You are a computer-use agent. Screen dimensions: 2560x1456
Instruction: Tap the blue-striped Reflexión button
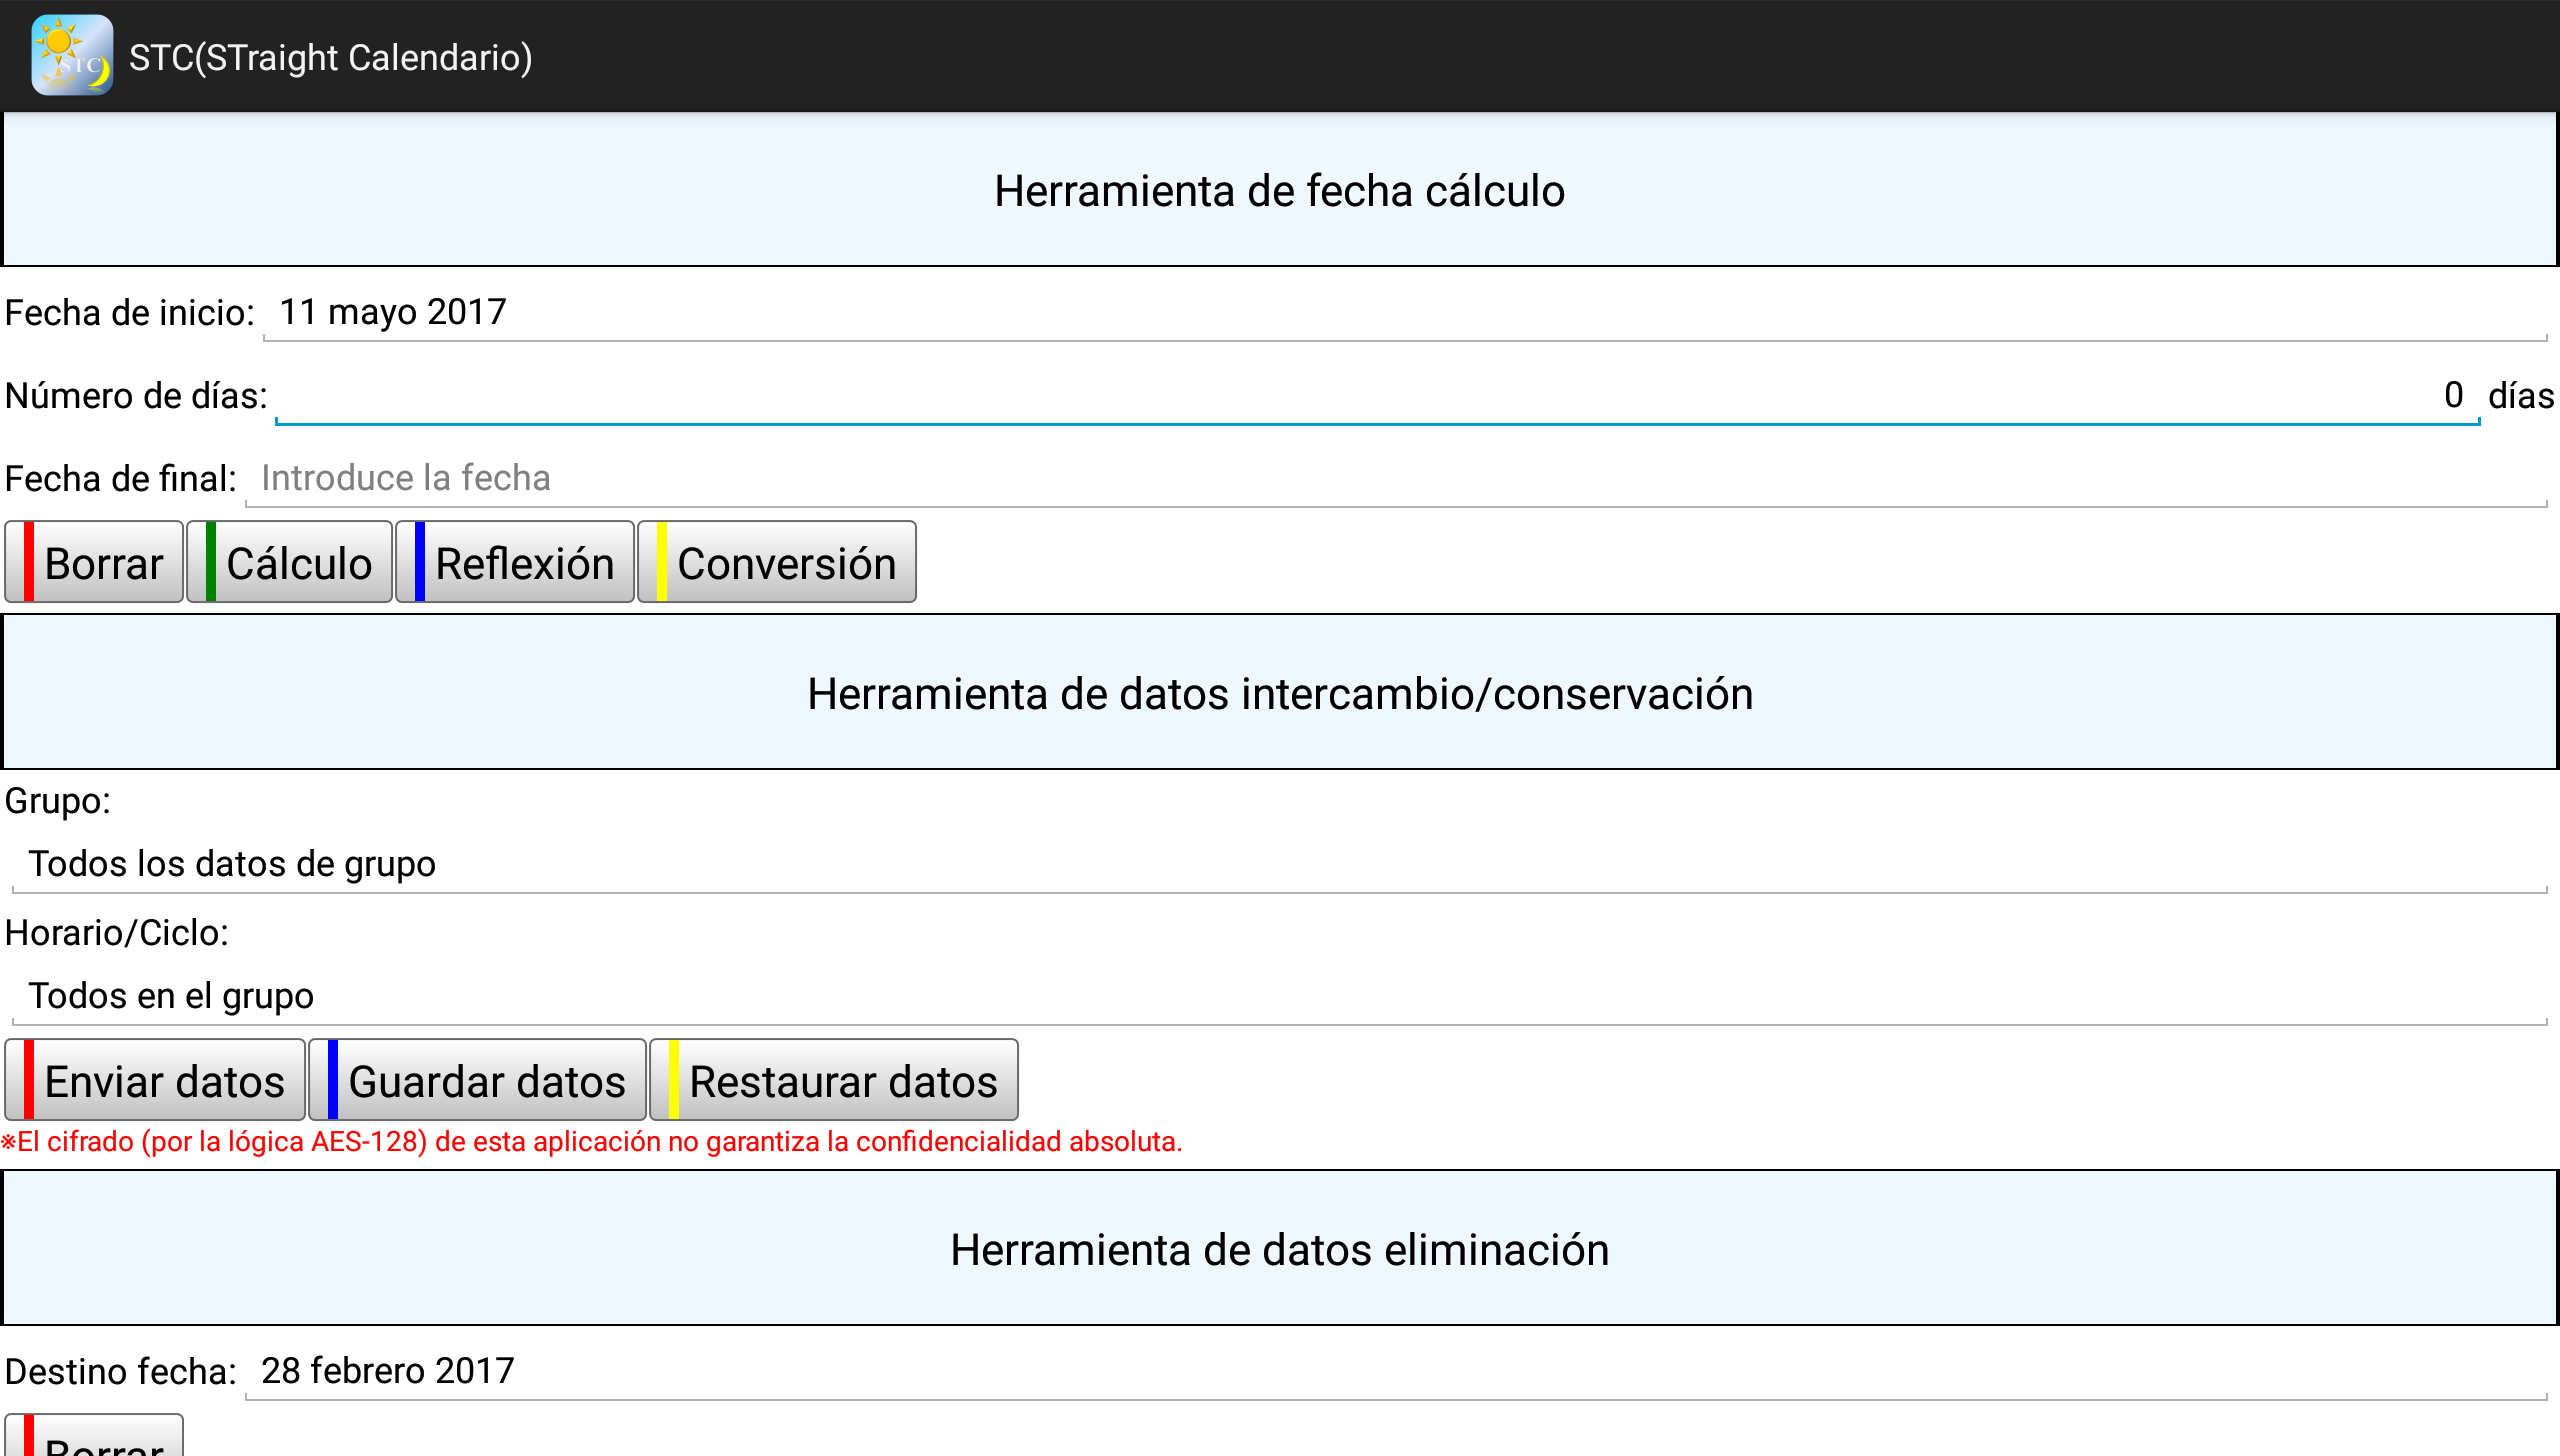pos(514,563)
